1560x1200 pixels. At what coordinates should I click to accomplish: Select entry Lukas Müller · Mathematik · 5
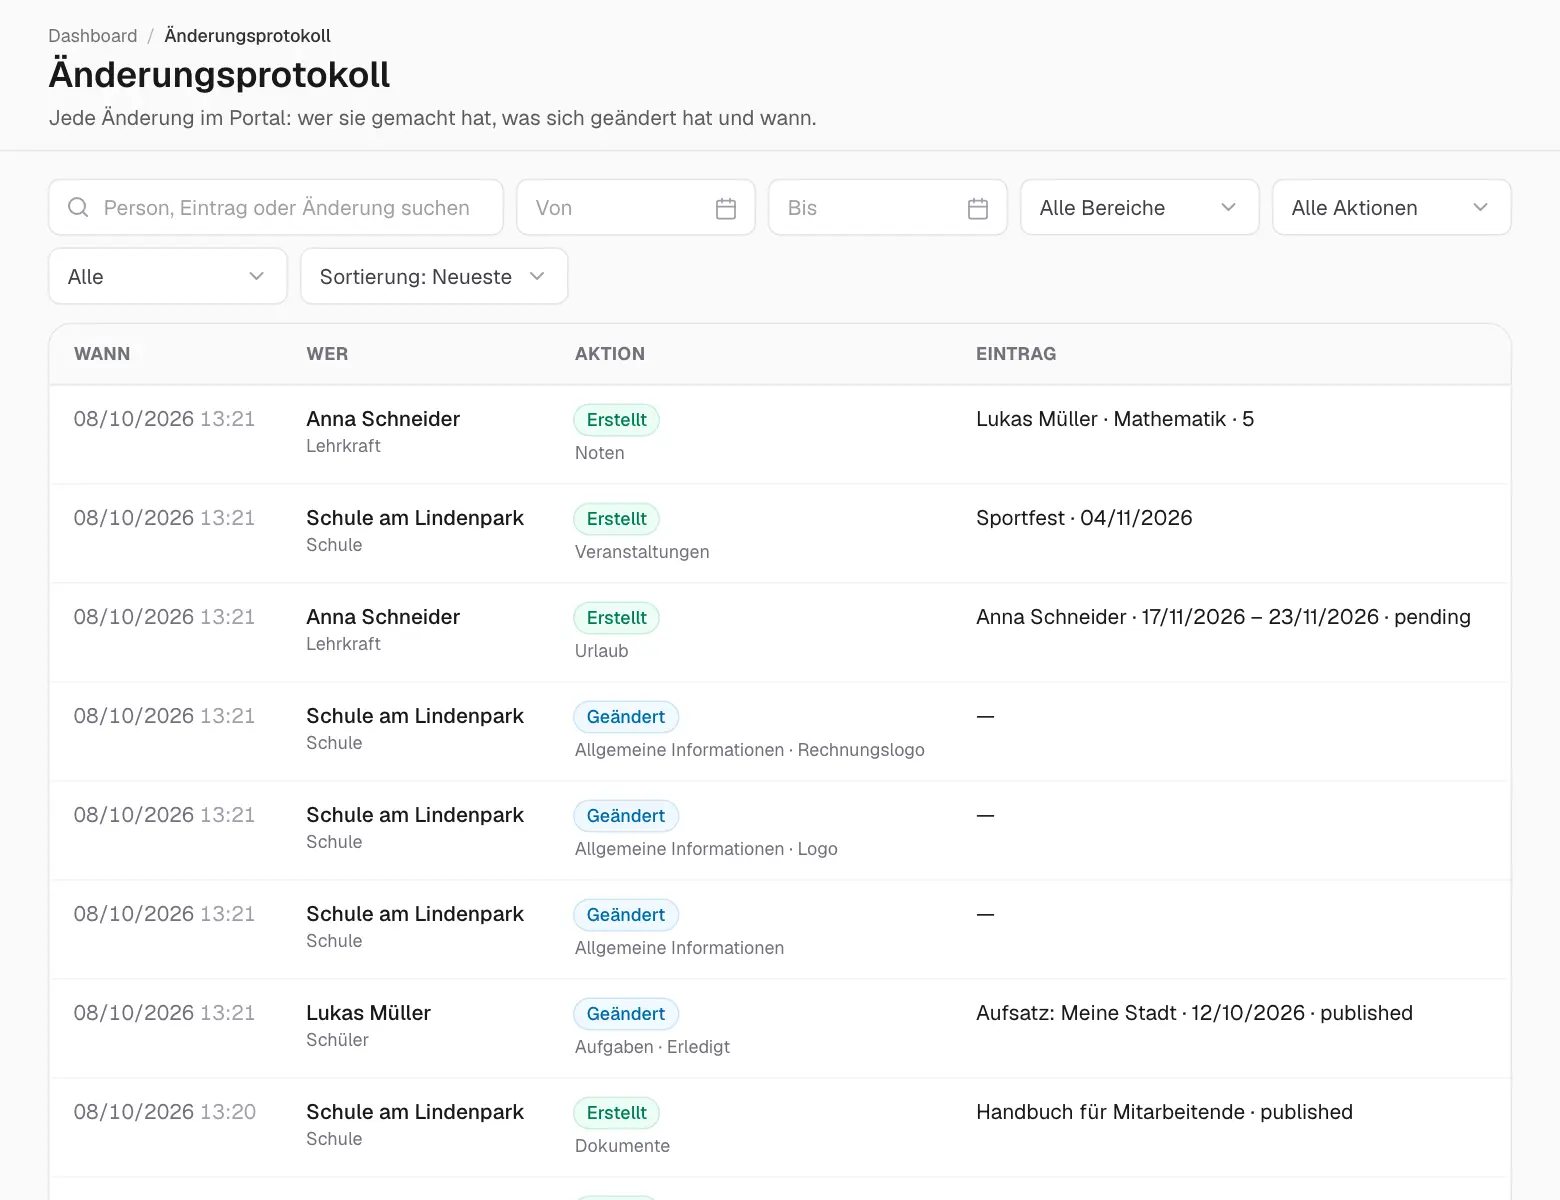click(1115, 419)
